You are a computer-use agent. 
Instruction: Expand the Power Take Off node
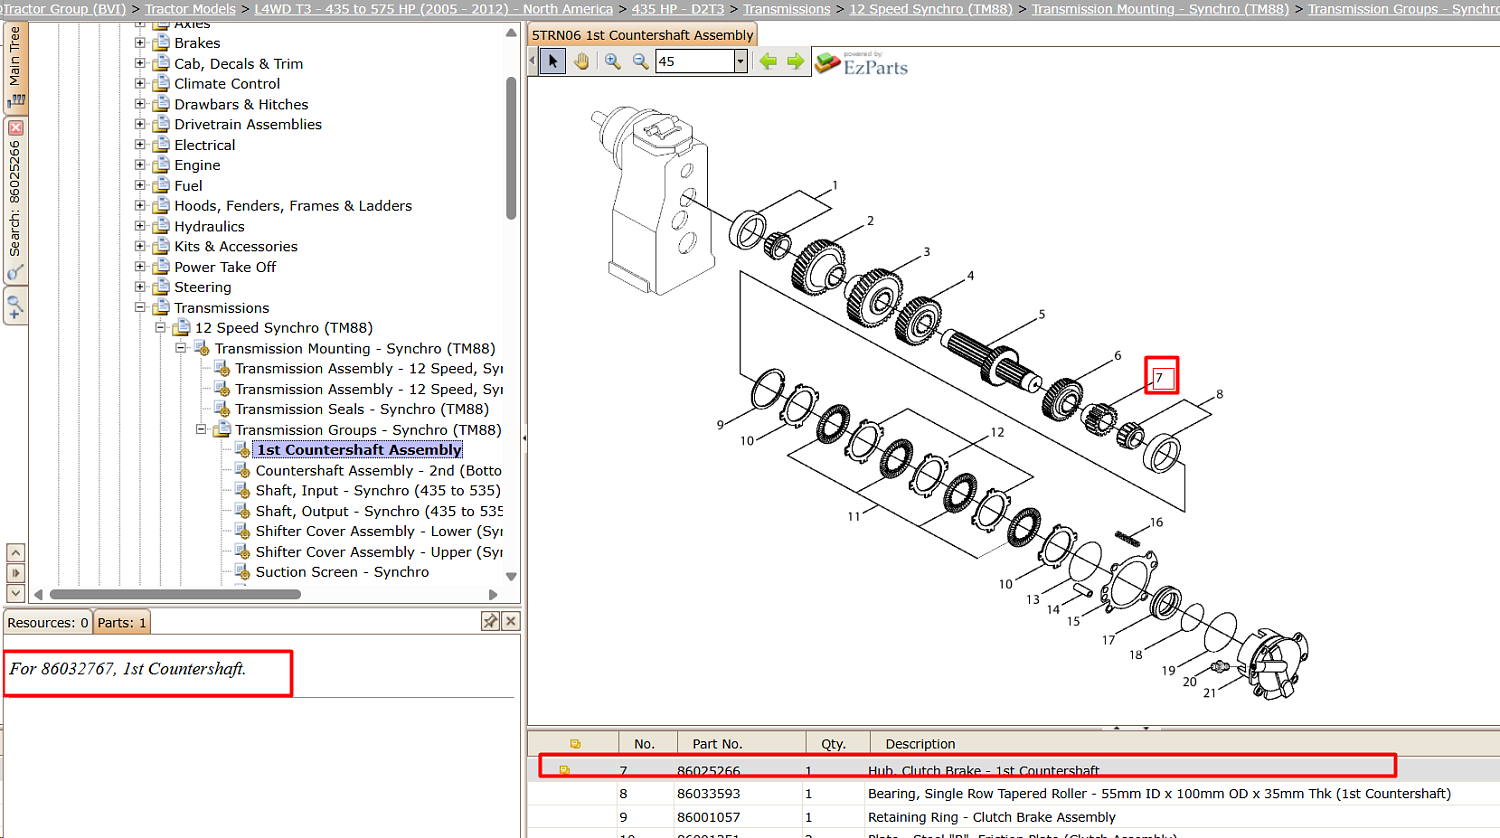[140, 267]
